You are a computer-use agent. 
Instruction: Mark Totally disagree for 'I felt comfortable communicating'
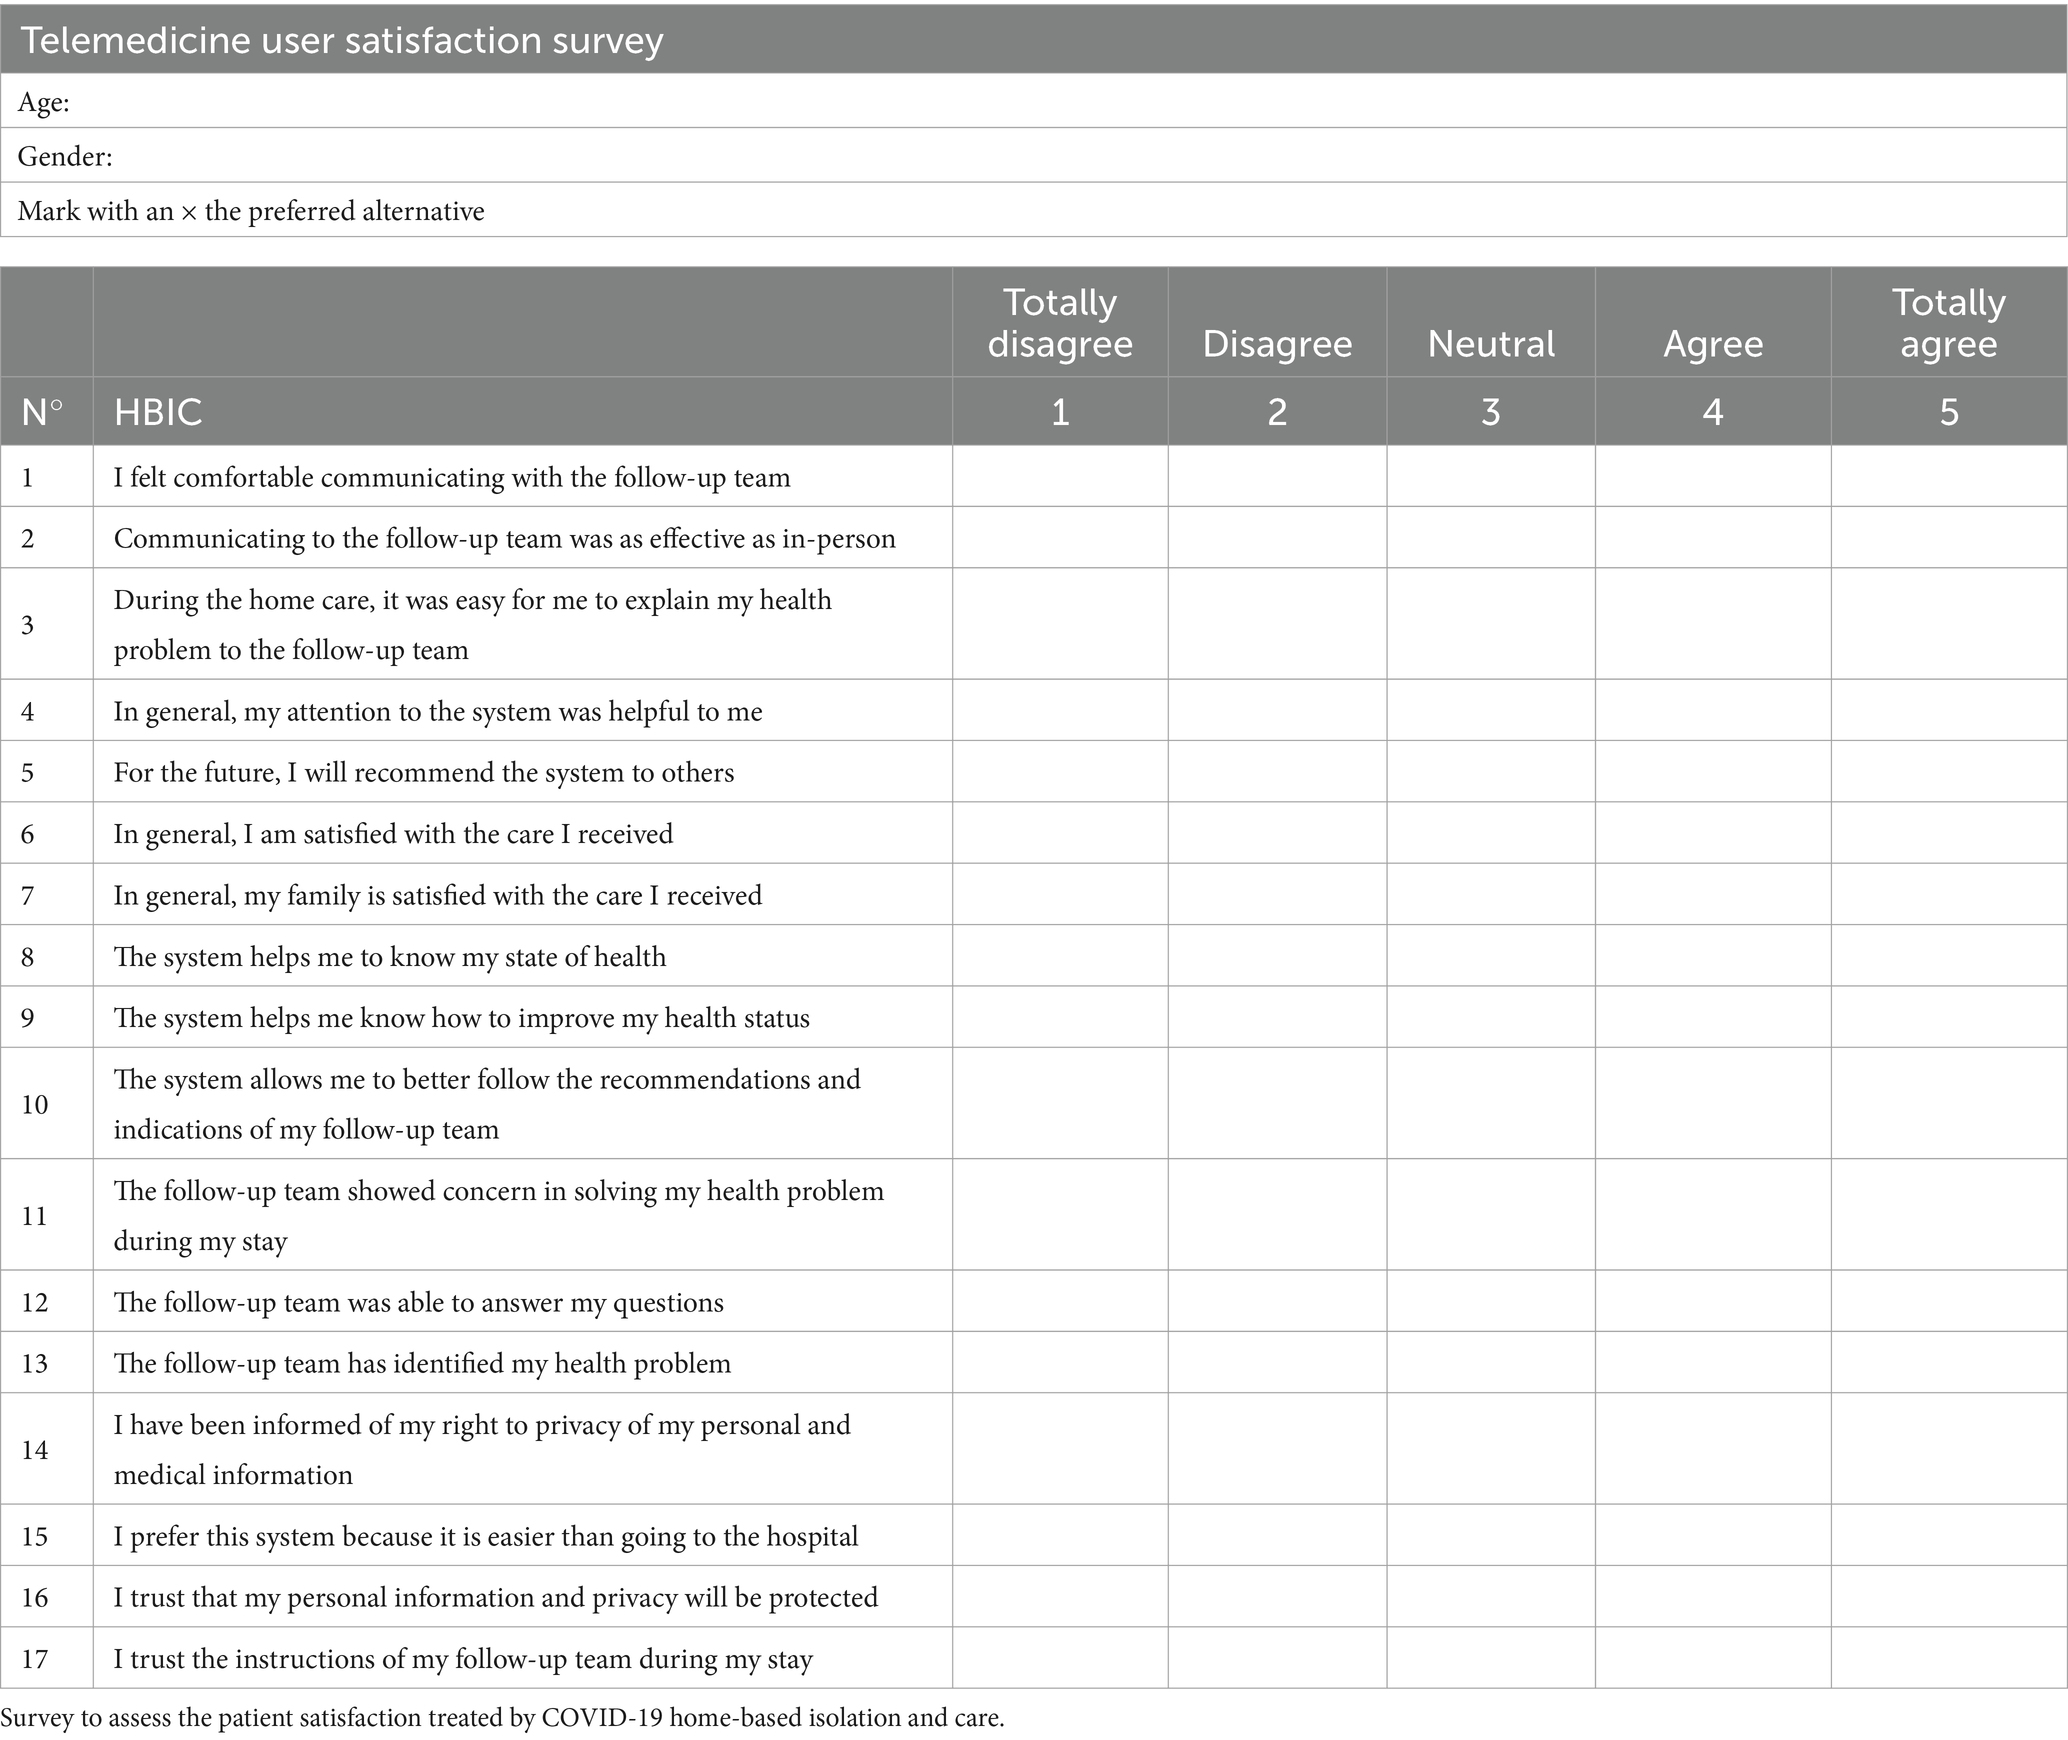[x=1060, y=477]
